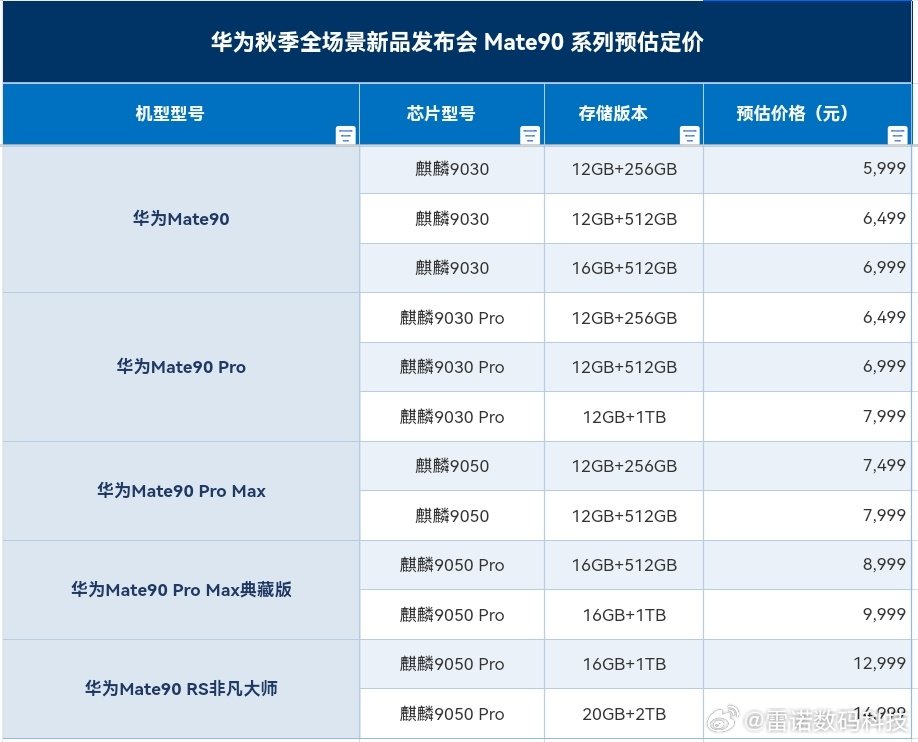Click 麒麟9050 Pro in the 9,999 row
This screenshot has width=918, height=742.
point(452,615)
